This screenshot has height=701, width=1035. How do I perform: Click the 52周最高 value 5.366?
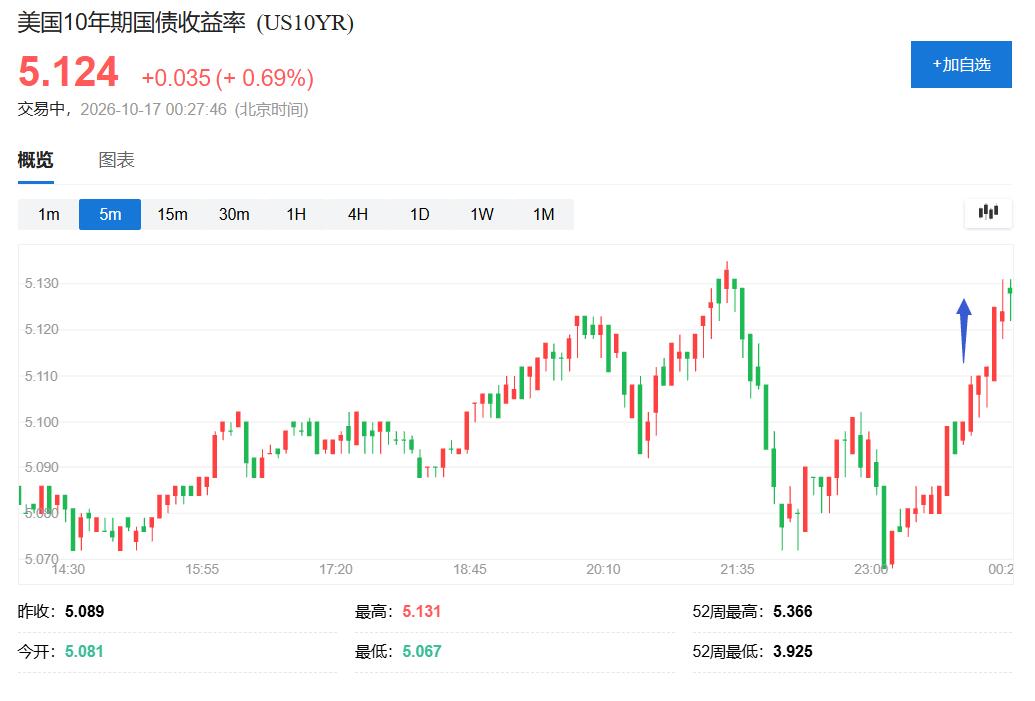click(793, 611)
